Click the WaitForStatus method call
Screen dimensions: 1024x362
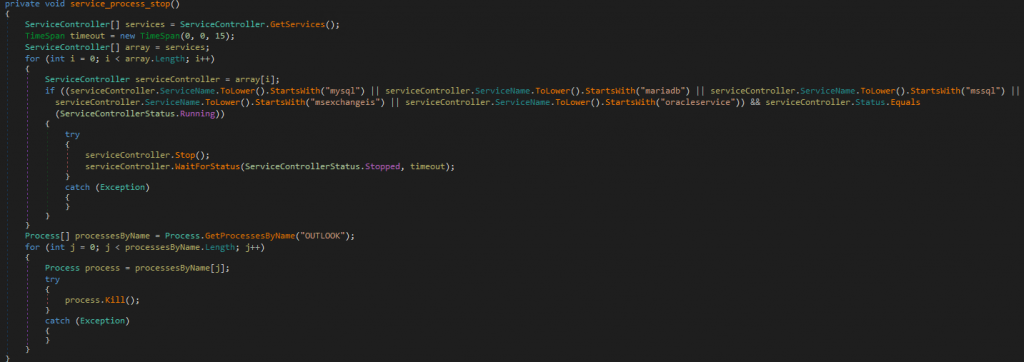coord(206,167)
